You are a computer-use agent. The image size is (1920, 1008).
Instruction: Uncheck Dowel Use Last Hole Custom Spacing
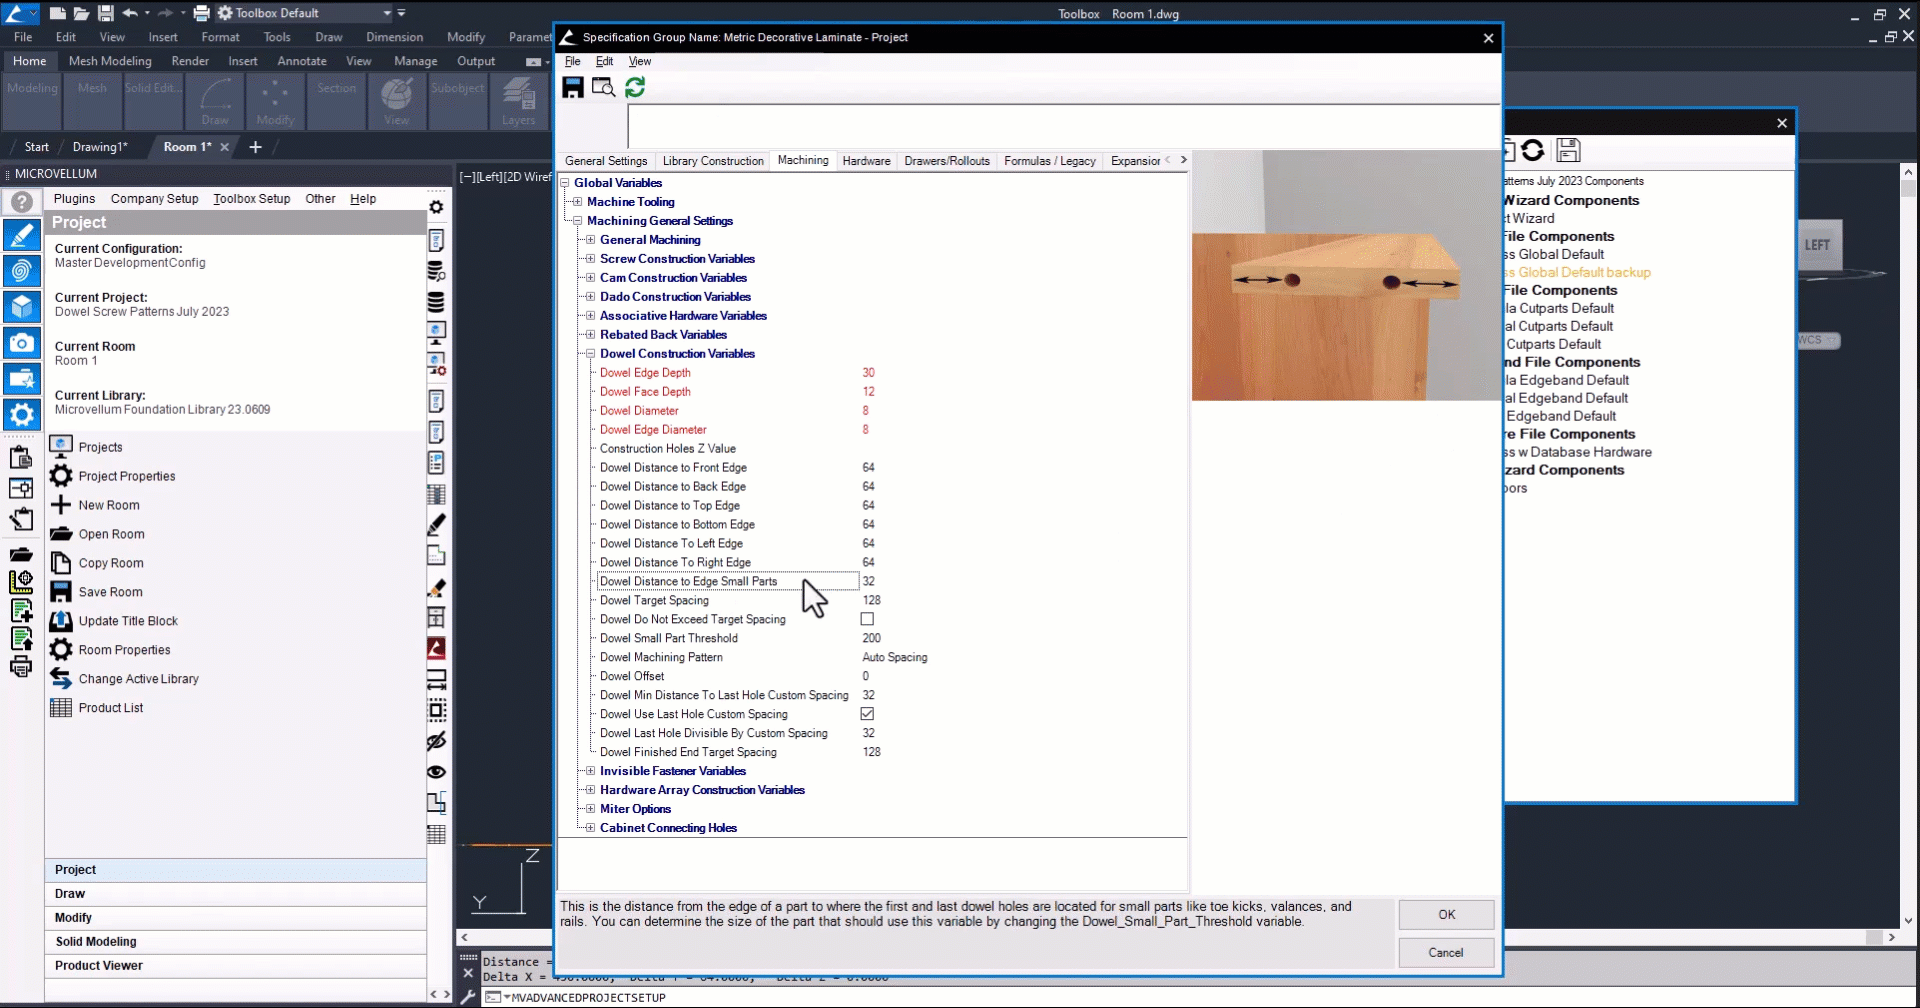pyautogui.click(x=867, y=714)
